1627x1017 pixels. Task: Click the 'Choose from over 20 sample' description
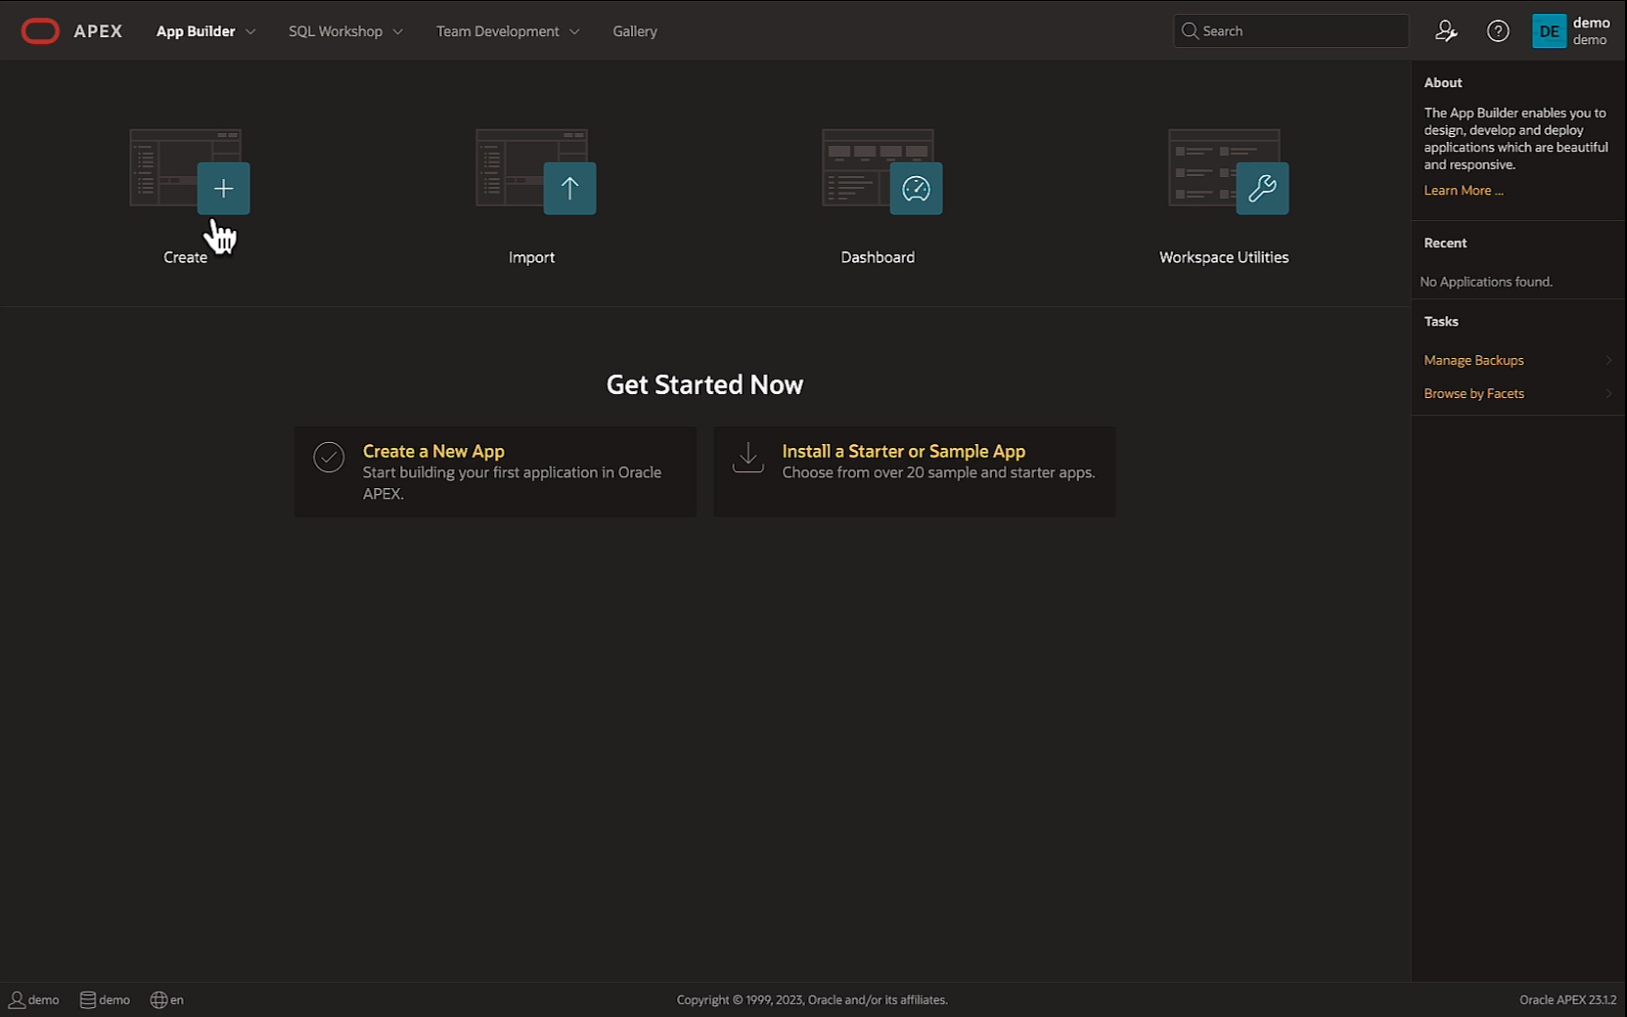(939, 472)
